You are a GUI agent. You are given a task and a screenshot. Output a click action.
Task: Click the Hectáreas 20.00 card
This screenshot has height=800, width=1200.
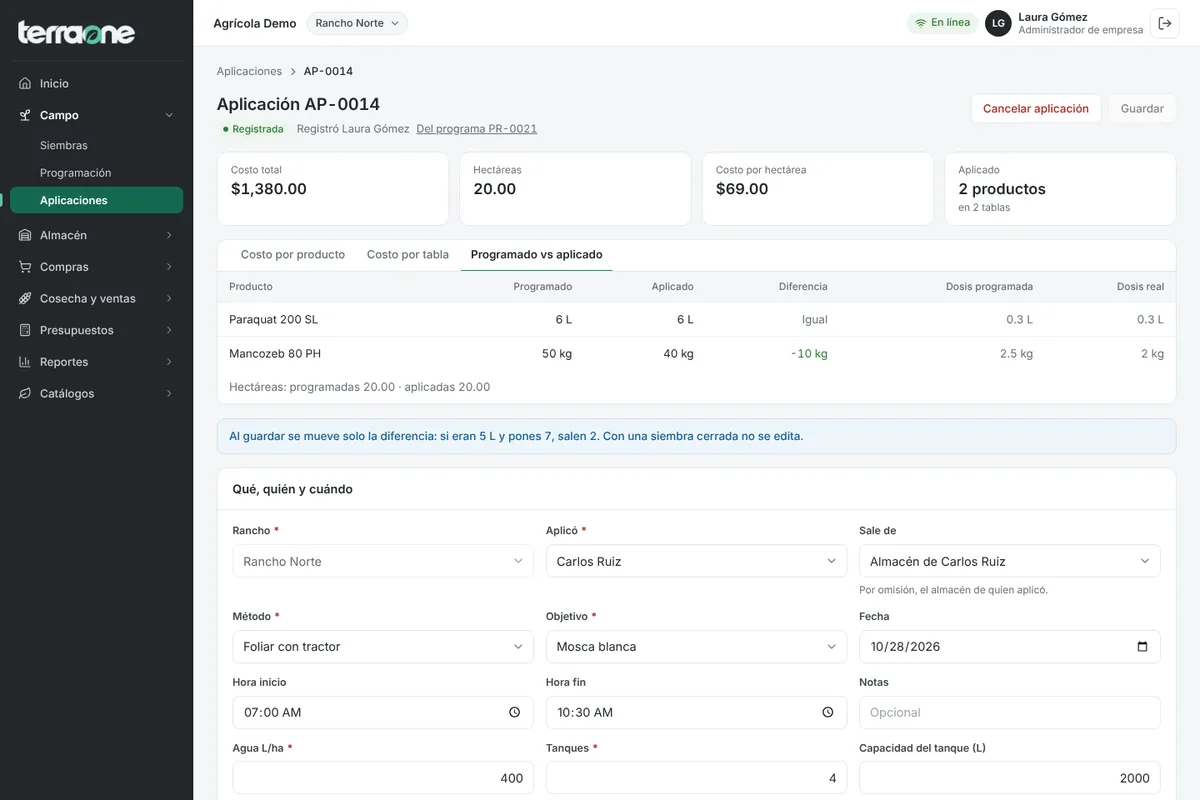click(x=575, y=189)
